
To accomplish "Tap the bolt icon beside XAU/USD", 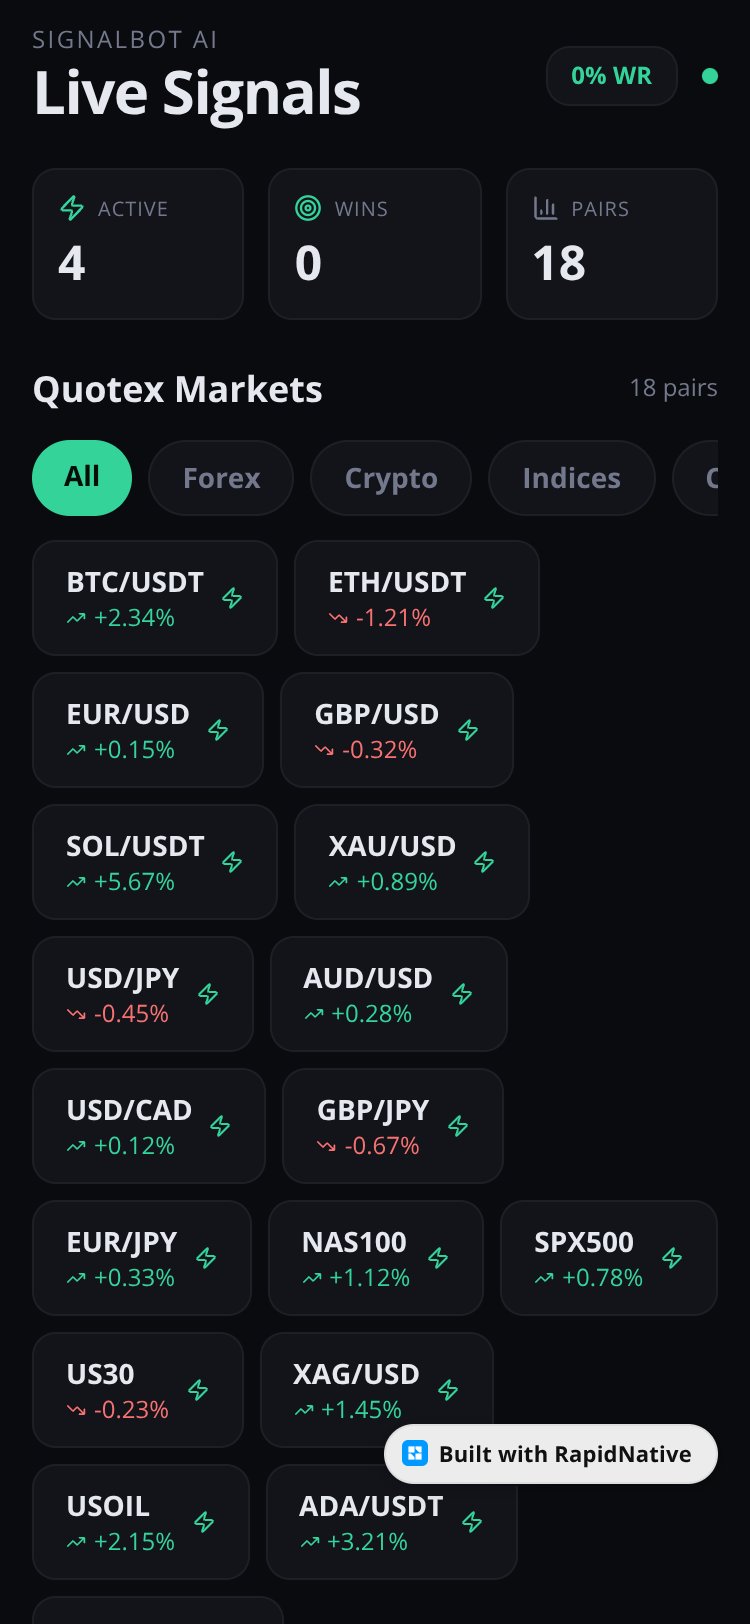I will coord(484,862).
